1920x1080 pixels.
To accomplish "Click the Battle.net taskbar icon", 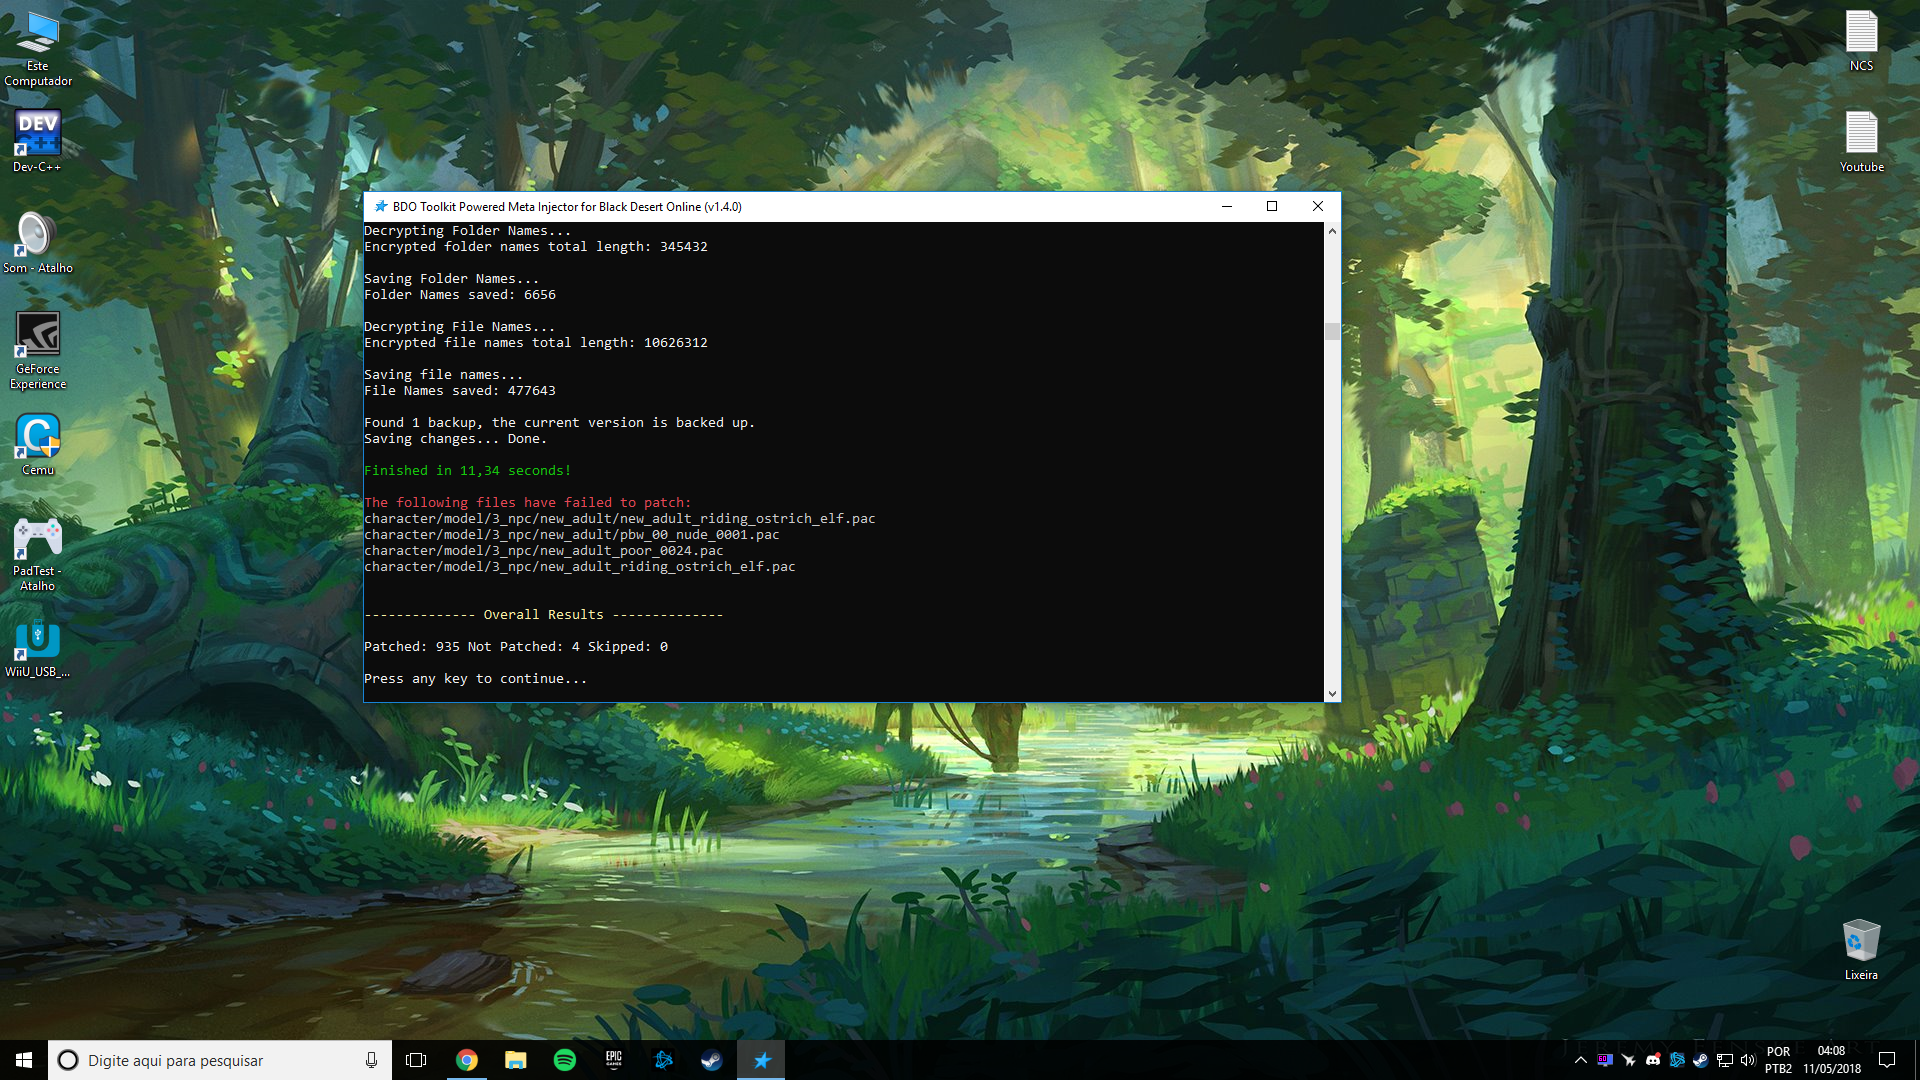I will coord(663,1060).
